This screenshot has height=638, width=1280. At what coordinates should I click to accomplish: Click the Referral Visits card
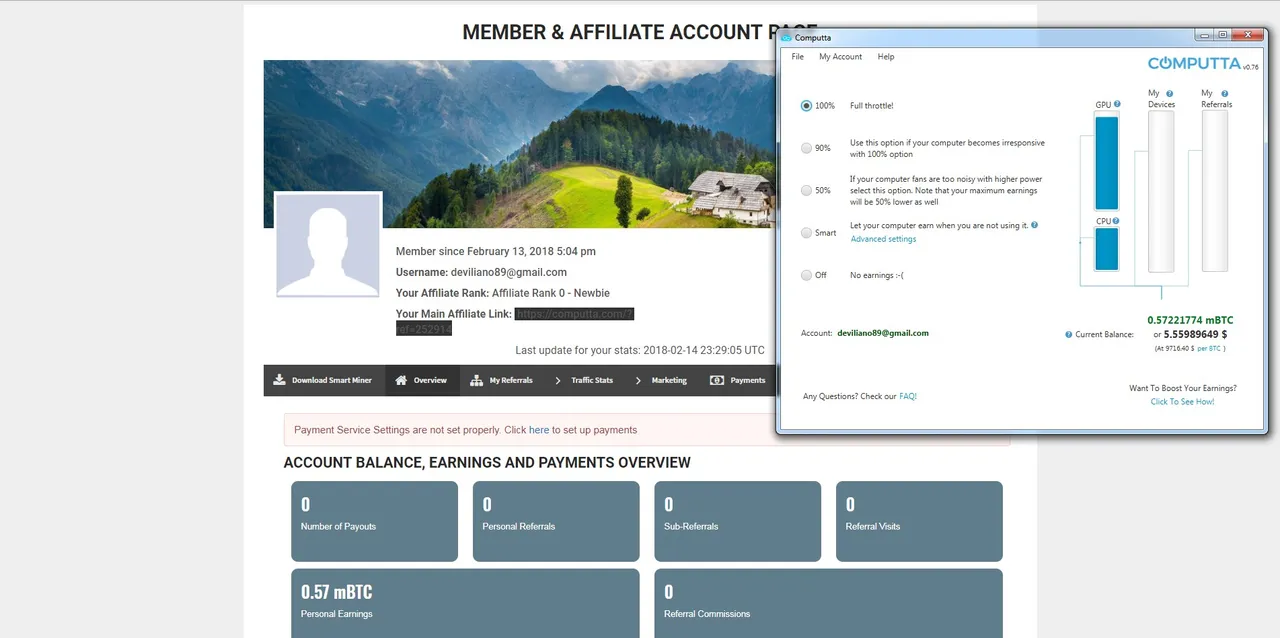point(919,521)
